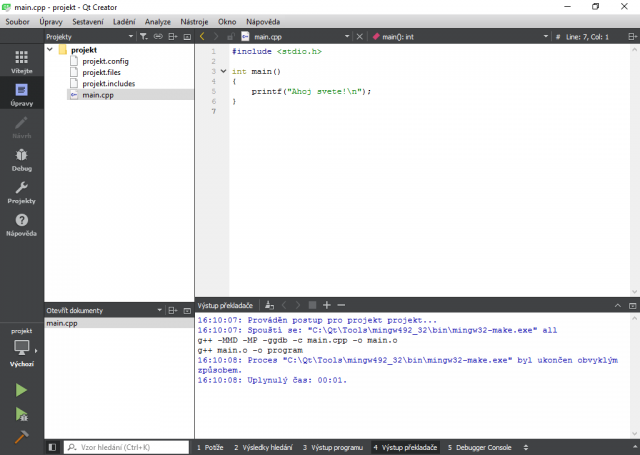The width and height of the screenshot is (640, 455).
Task: Run the project with green play button
Action: click(21, 390)
